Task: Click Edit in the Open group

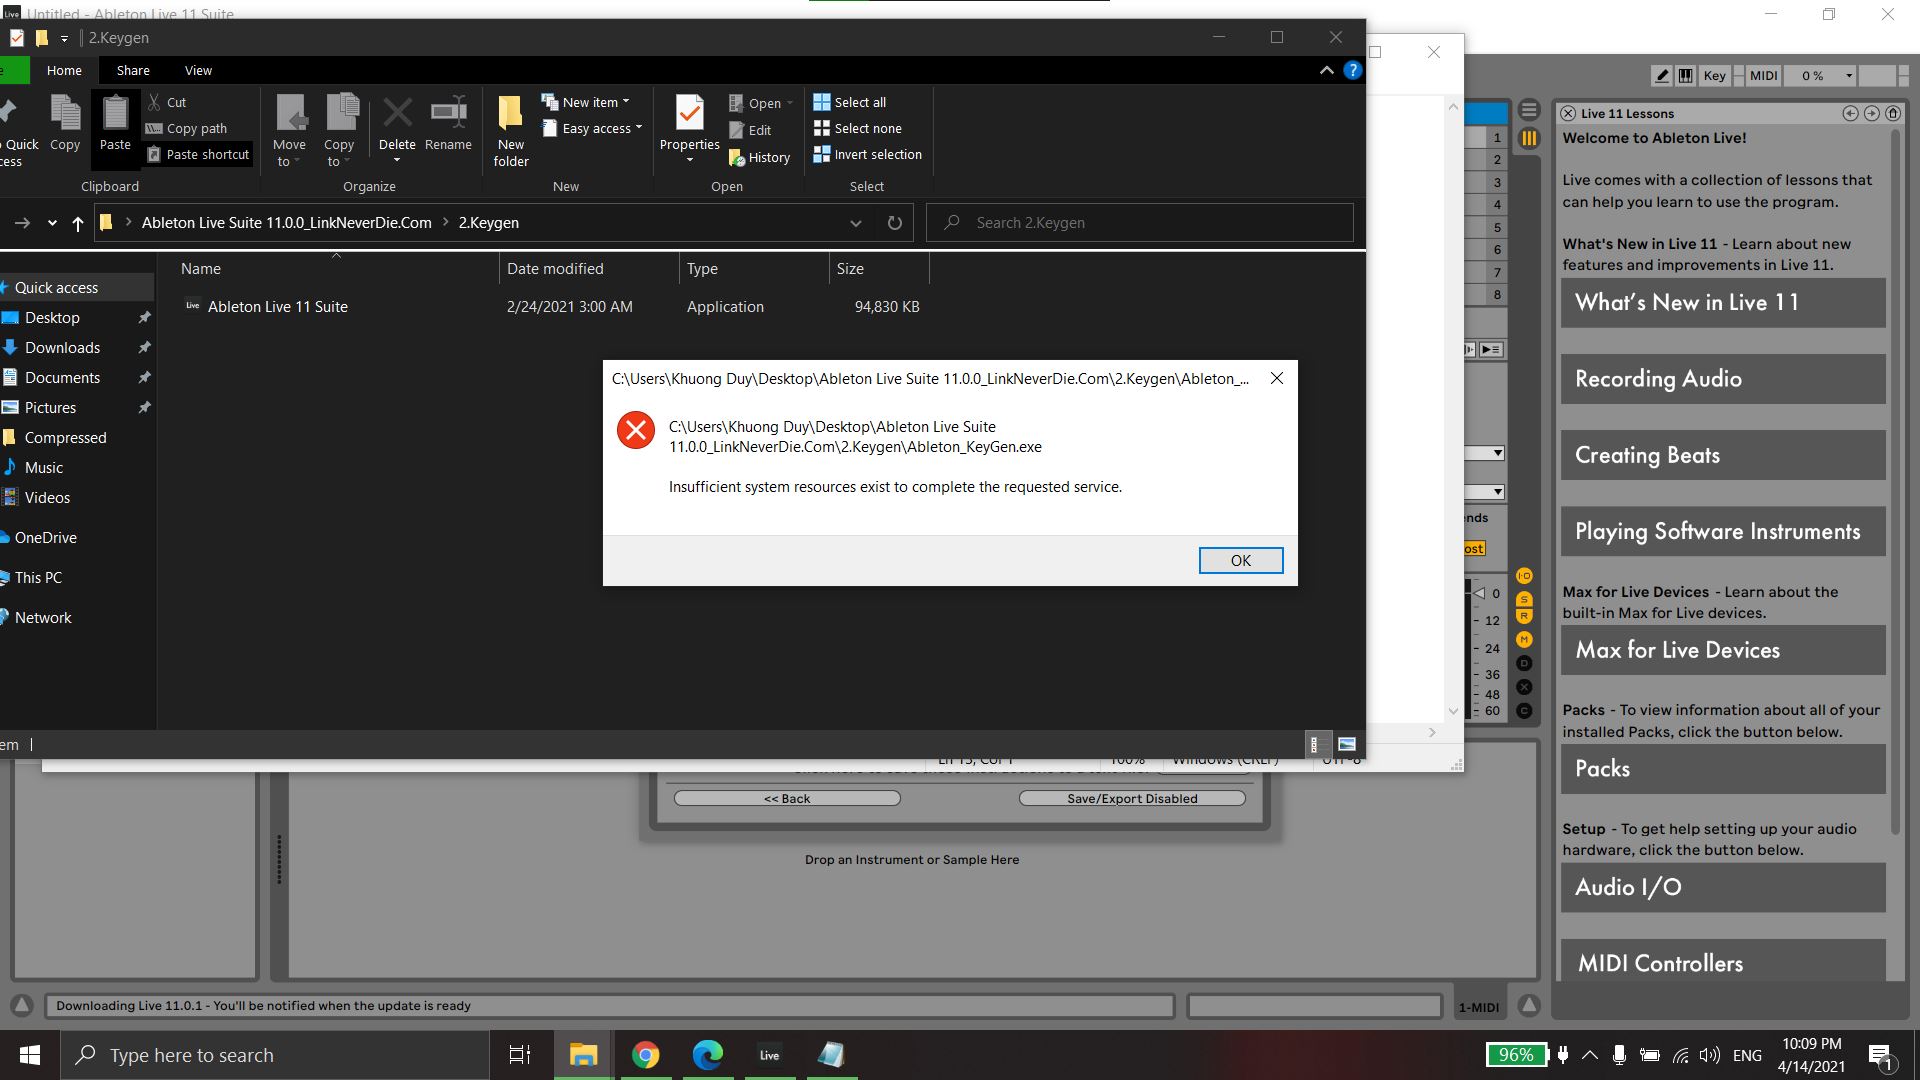Action: point(750,130)
